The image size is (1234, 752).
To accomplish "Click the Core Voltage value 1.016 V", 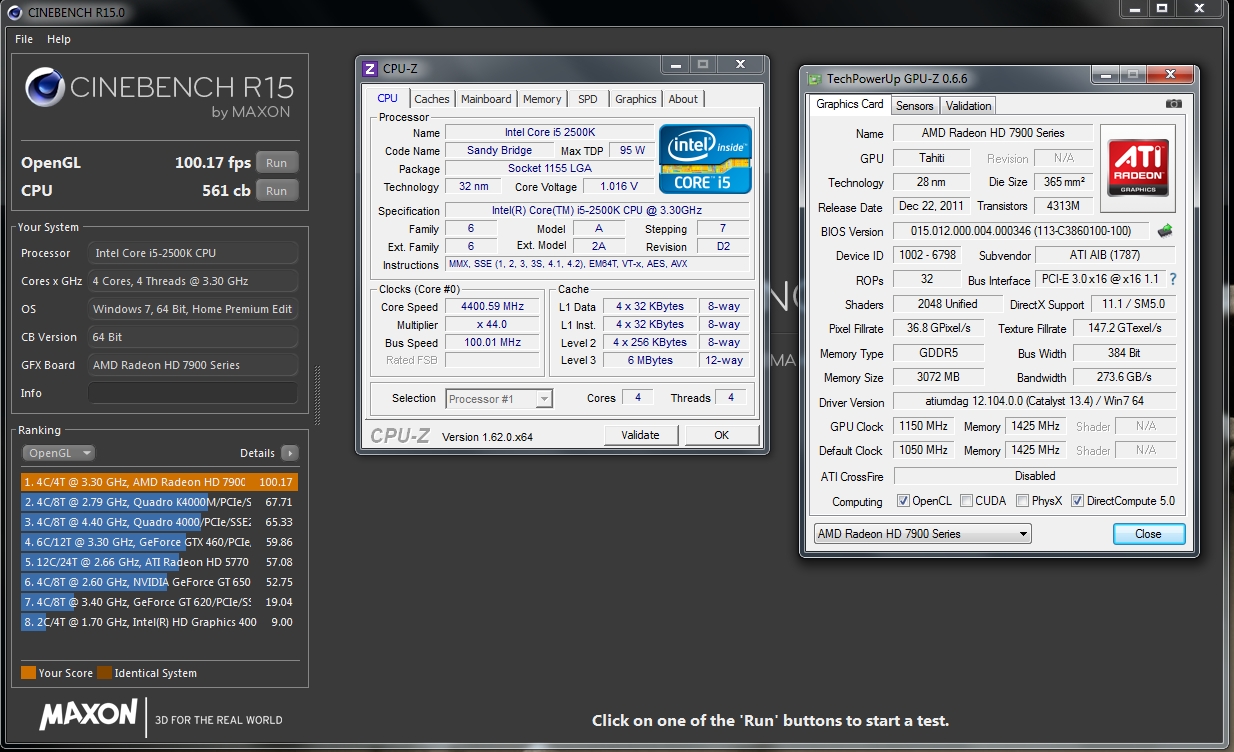I will (x=619, y=187).
